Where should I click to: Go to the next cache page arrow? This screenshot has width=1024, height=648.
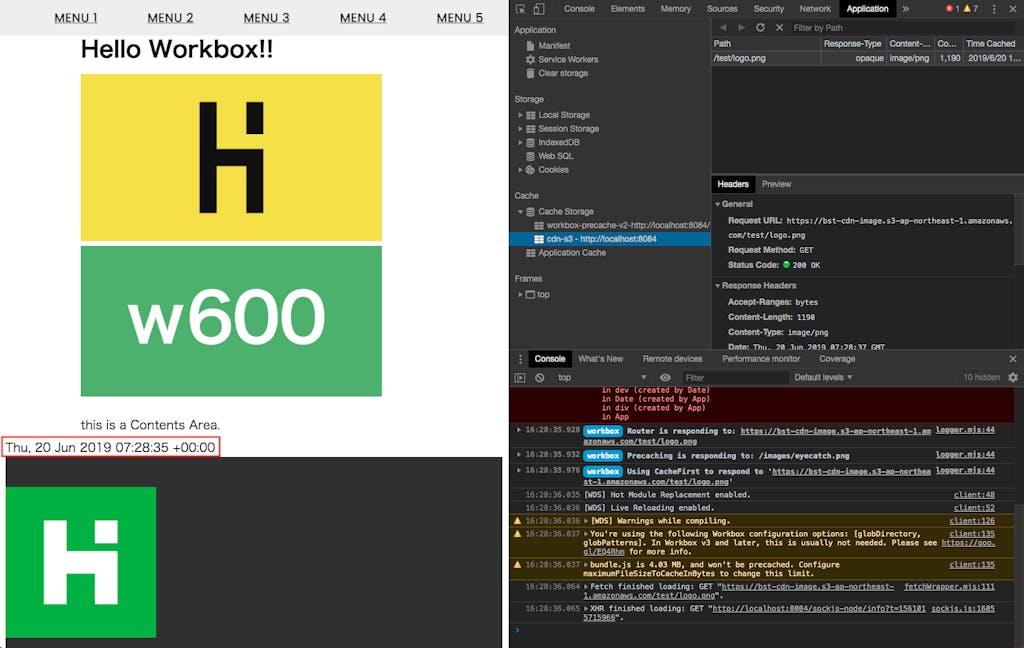click(741, 27)
